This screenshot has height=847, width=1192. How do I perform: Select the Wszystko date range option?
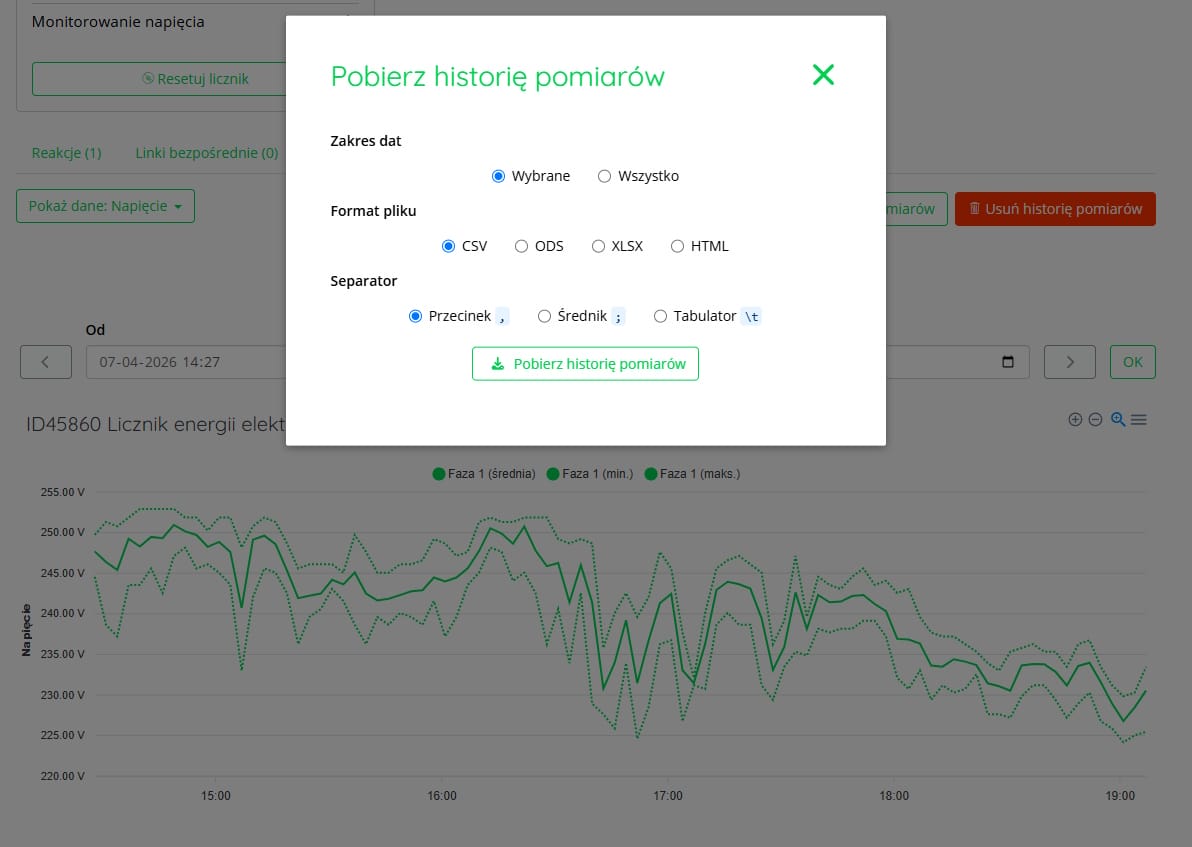604,175
